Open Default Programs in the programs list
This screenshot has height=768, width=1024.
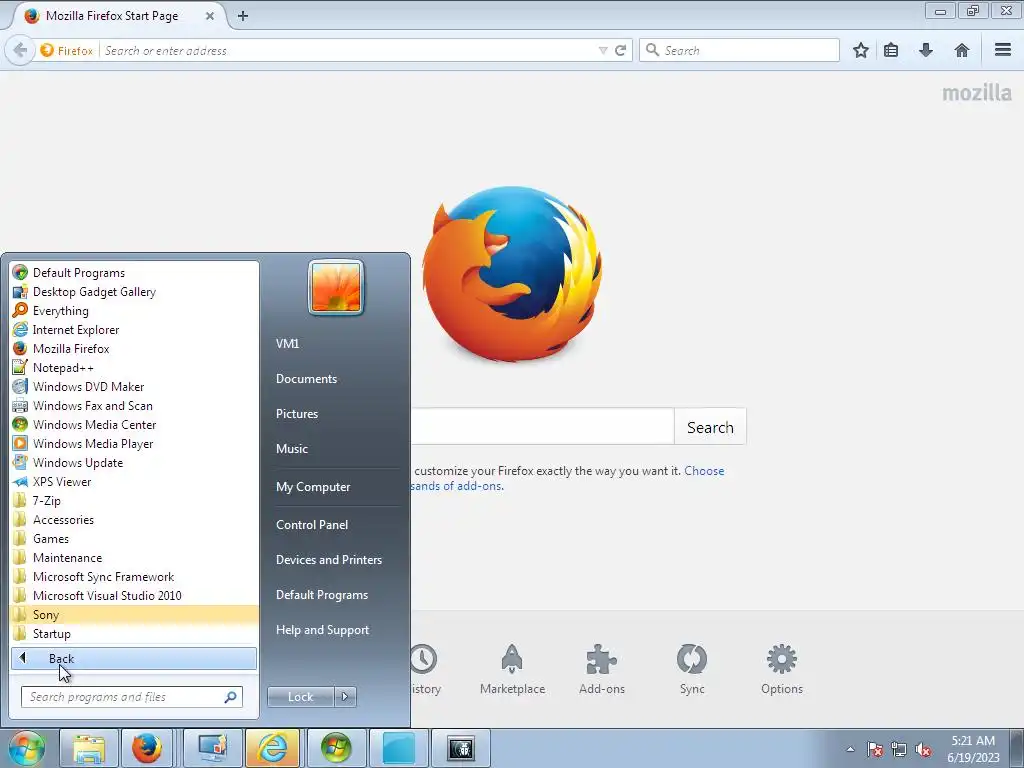[x=135, y=273]
